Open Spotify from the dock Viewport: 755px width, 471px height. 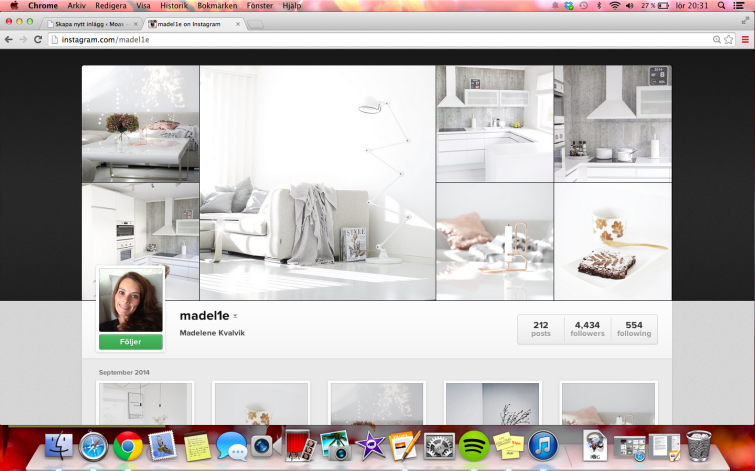point(474,446)
